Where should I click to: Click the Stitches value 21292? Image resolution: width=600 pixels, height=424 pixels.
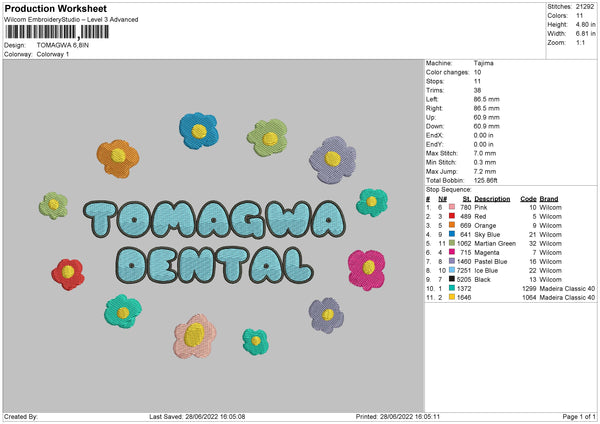click(585, 7)
